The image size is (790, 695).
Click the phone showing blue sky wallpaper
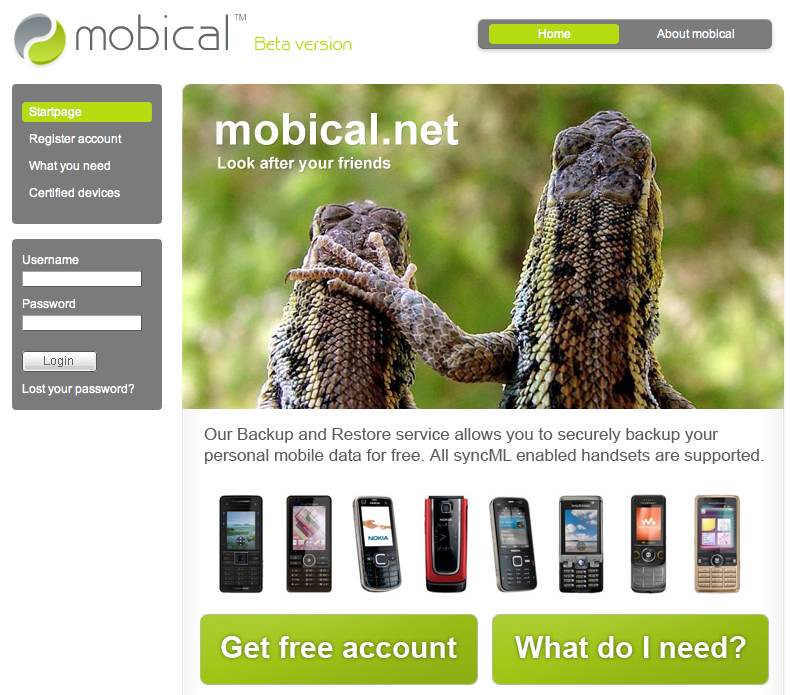581,544
